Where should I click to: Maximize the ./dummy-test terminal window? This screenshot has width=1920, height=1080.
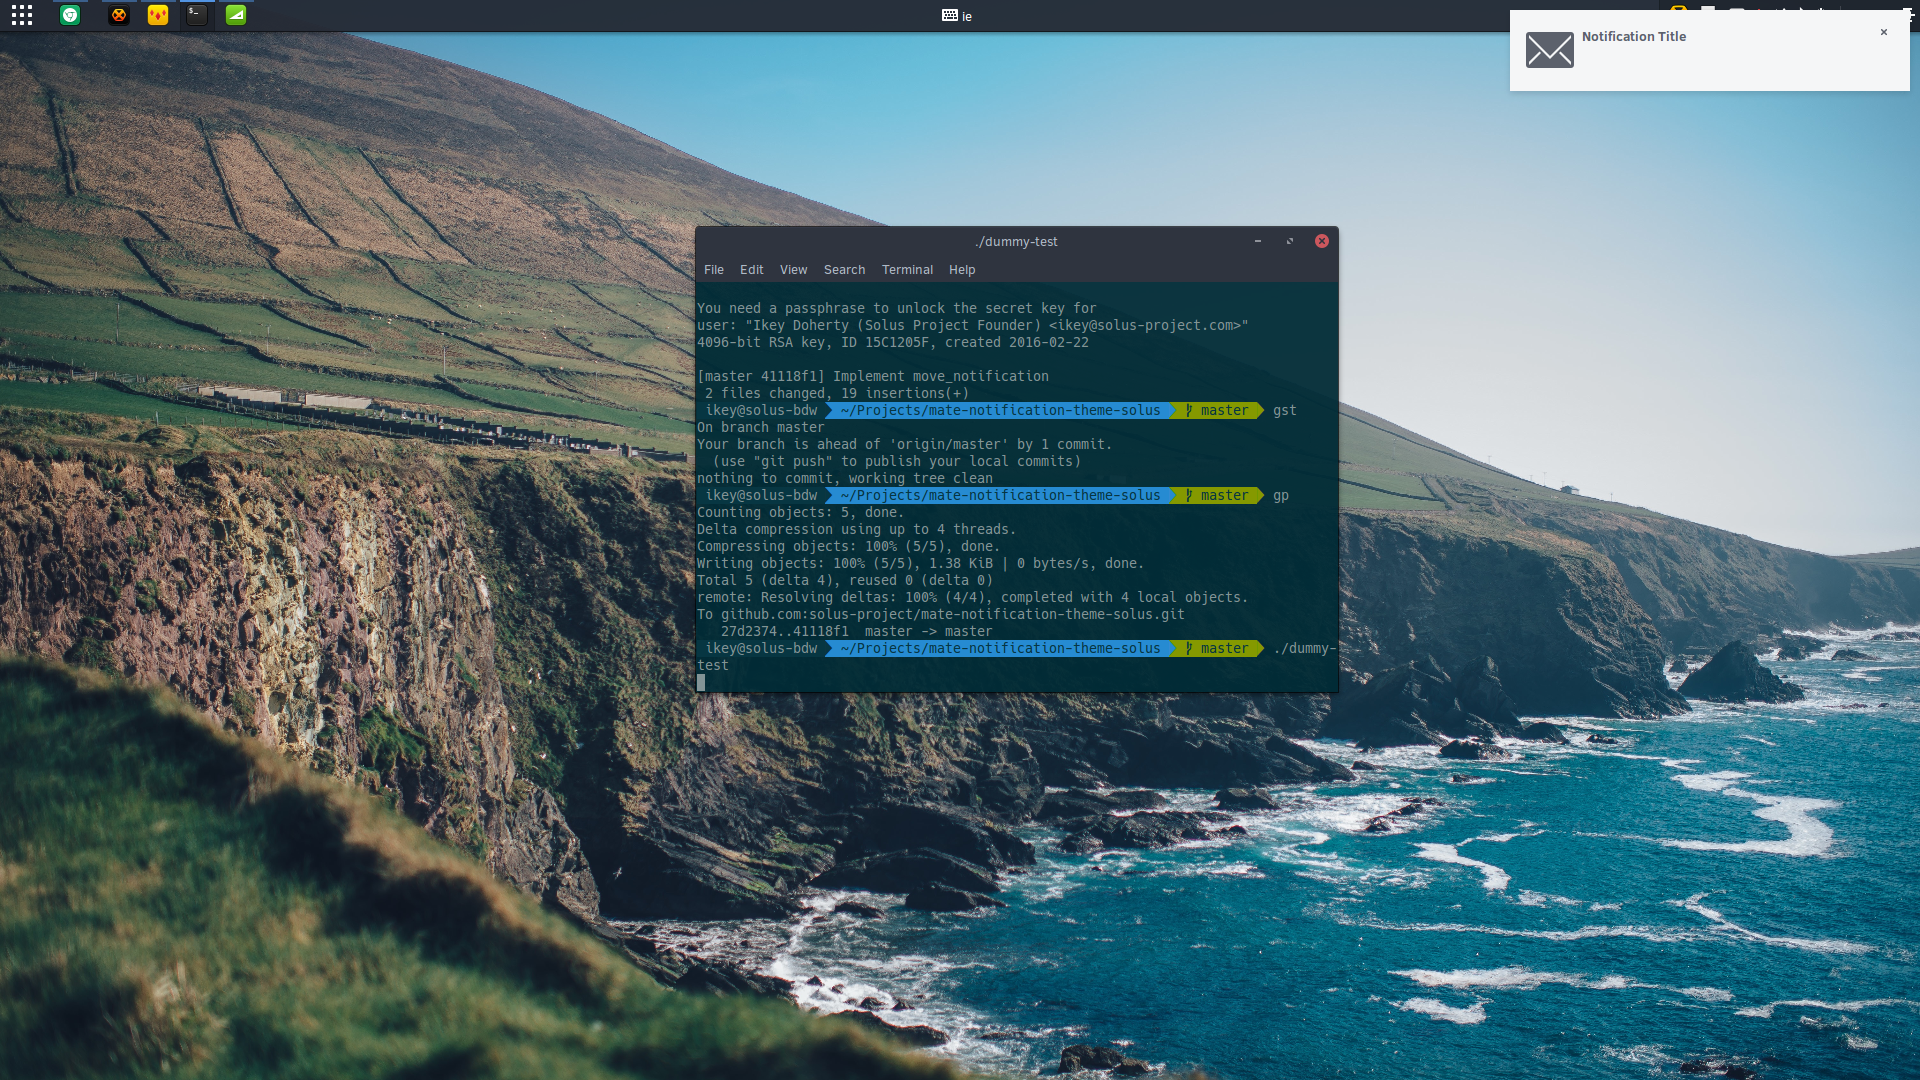tap(1290, 241)
